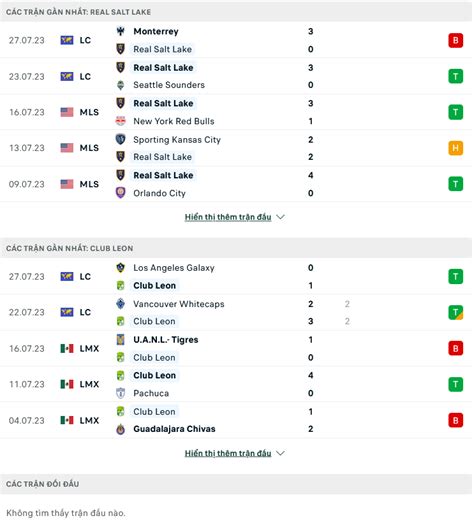Open the Seattle Sounders team name link
The image size is (474, 523).
pos(169,85)
